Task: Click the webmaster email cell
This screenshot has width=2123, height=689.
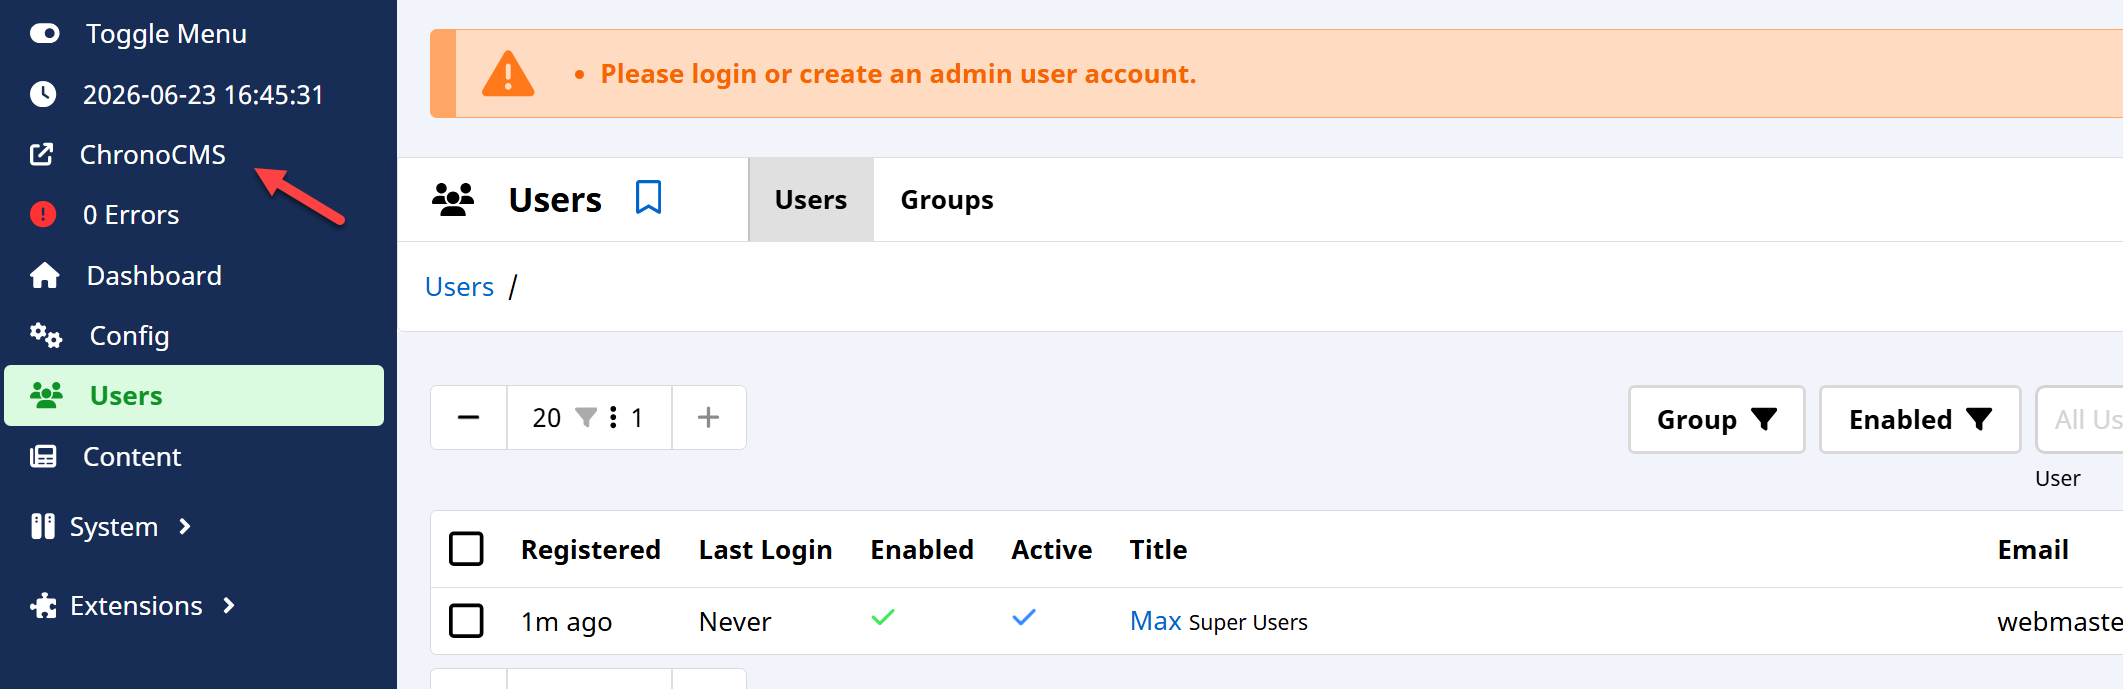Action: coord(2060,621)
